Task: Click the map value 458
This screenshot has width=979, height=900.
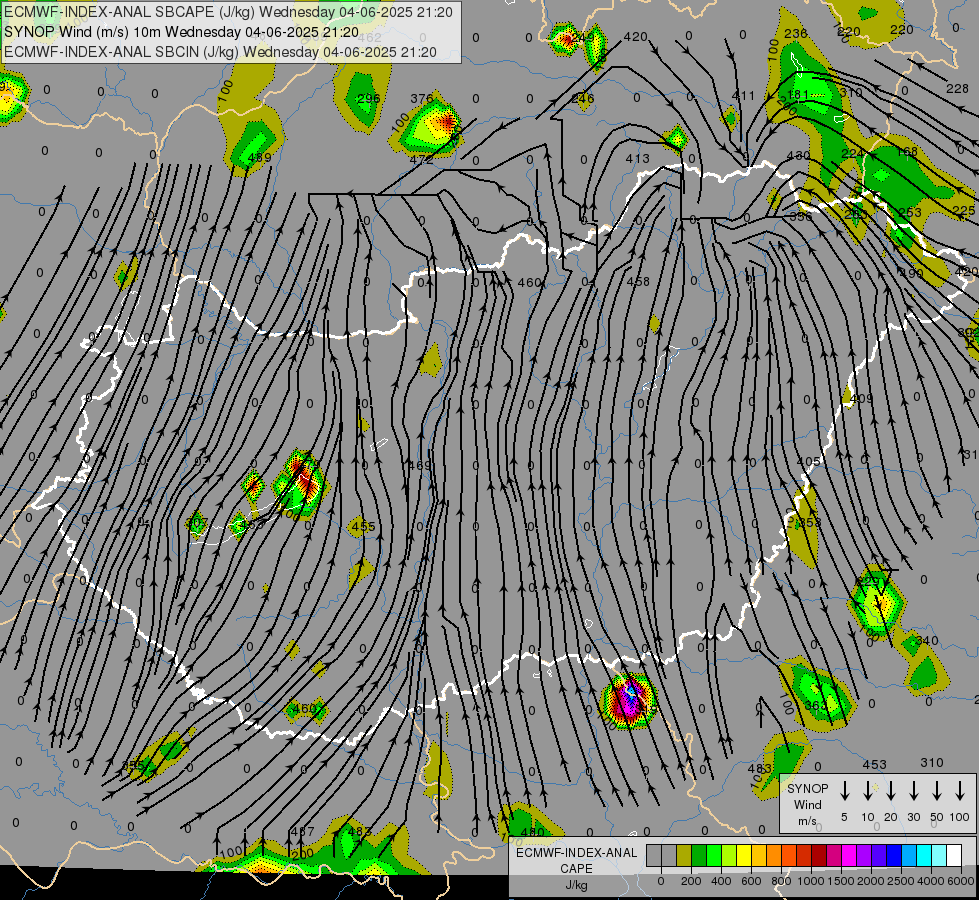Action: pyautogui.click(x=638, y=282)
